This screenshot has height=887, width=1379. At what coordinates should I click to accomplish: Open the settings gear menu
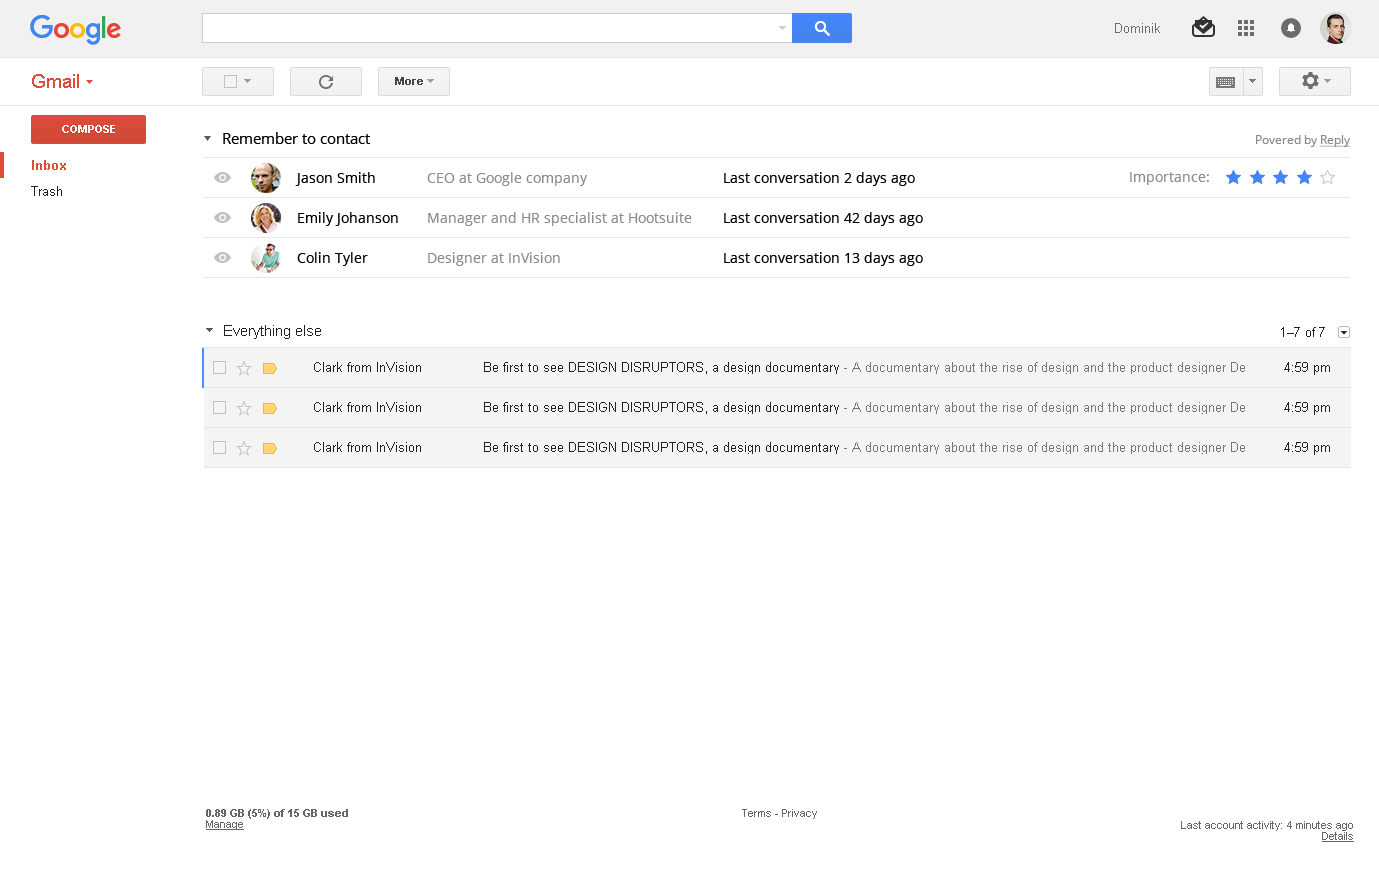pos(1314,81)
